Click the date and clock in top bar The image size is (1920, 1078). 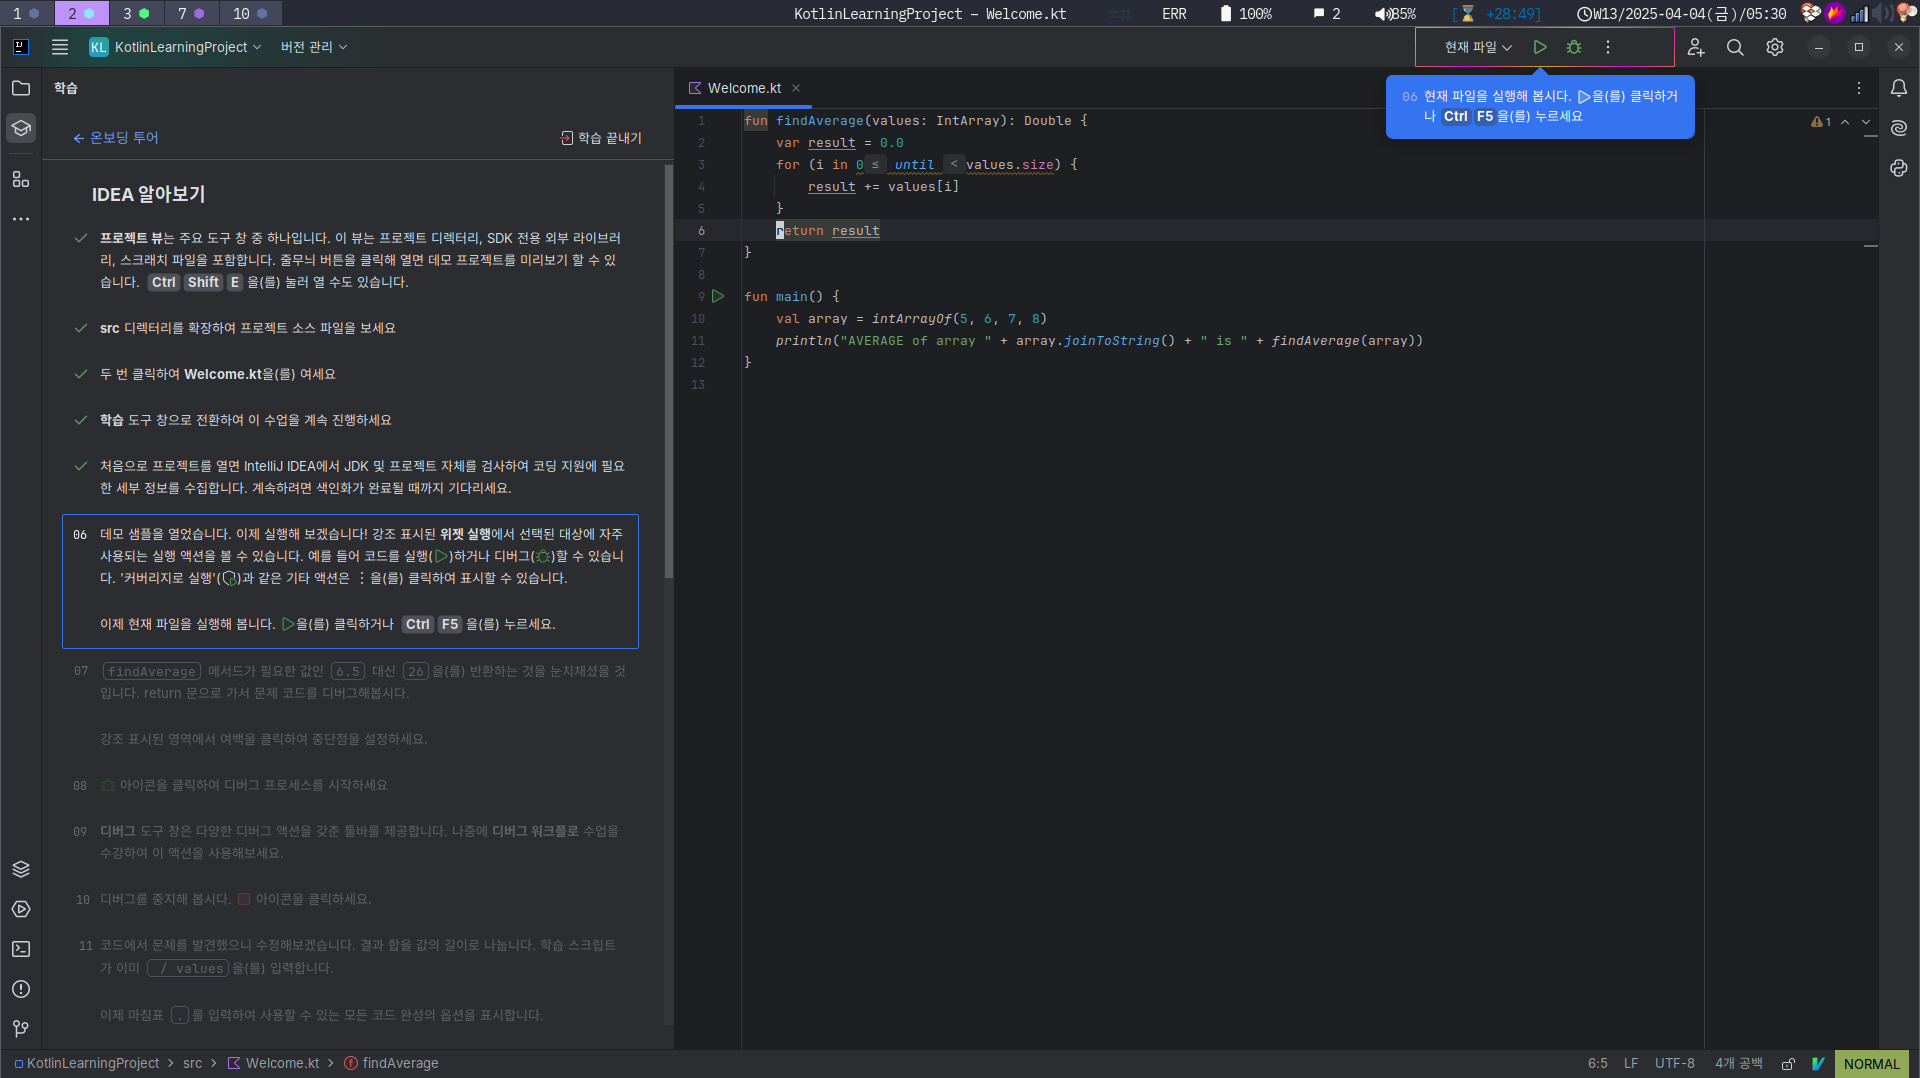click(1681, 13)
